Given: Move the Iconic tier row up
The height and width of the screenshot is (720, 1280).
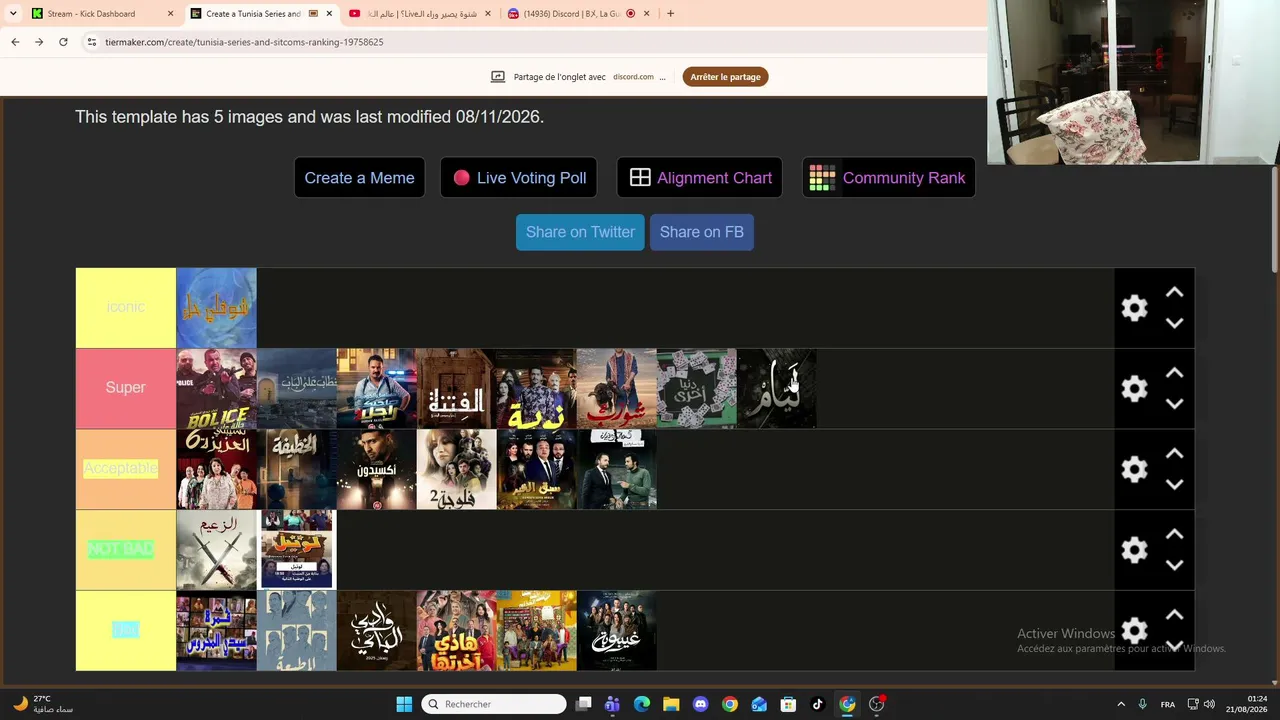Looking at the screenshot, I should [1175, 293].
